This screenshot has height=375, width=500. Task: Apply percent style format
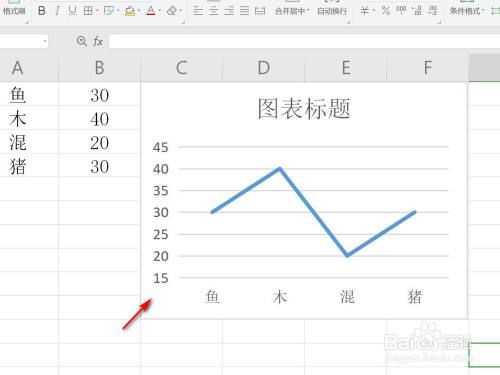tap(386, 11)
